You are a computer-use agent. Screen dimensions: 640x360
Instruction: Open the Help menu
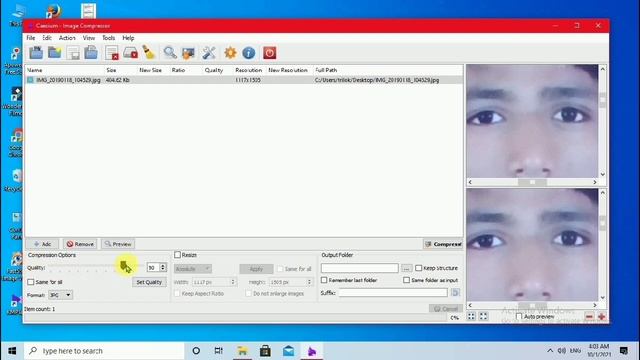point(128,38)
